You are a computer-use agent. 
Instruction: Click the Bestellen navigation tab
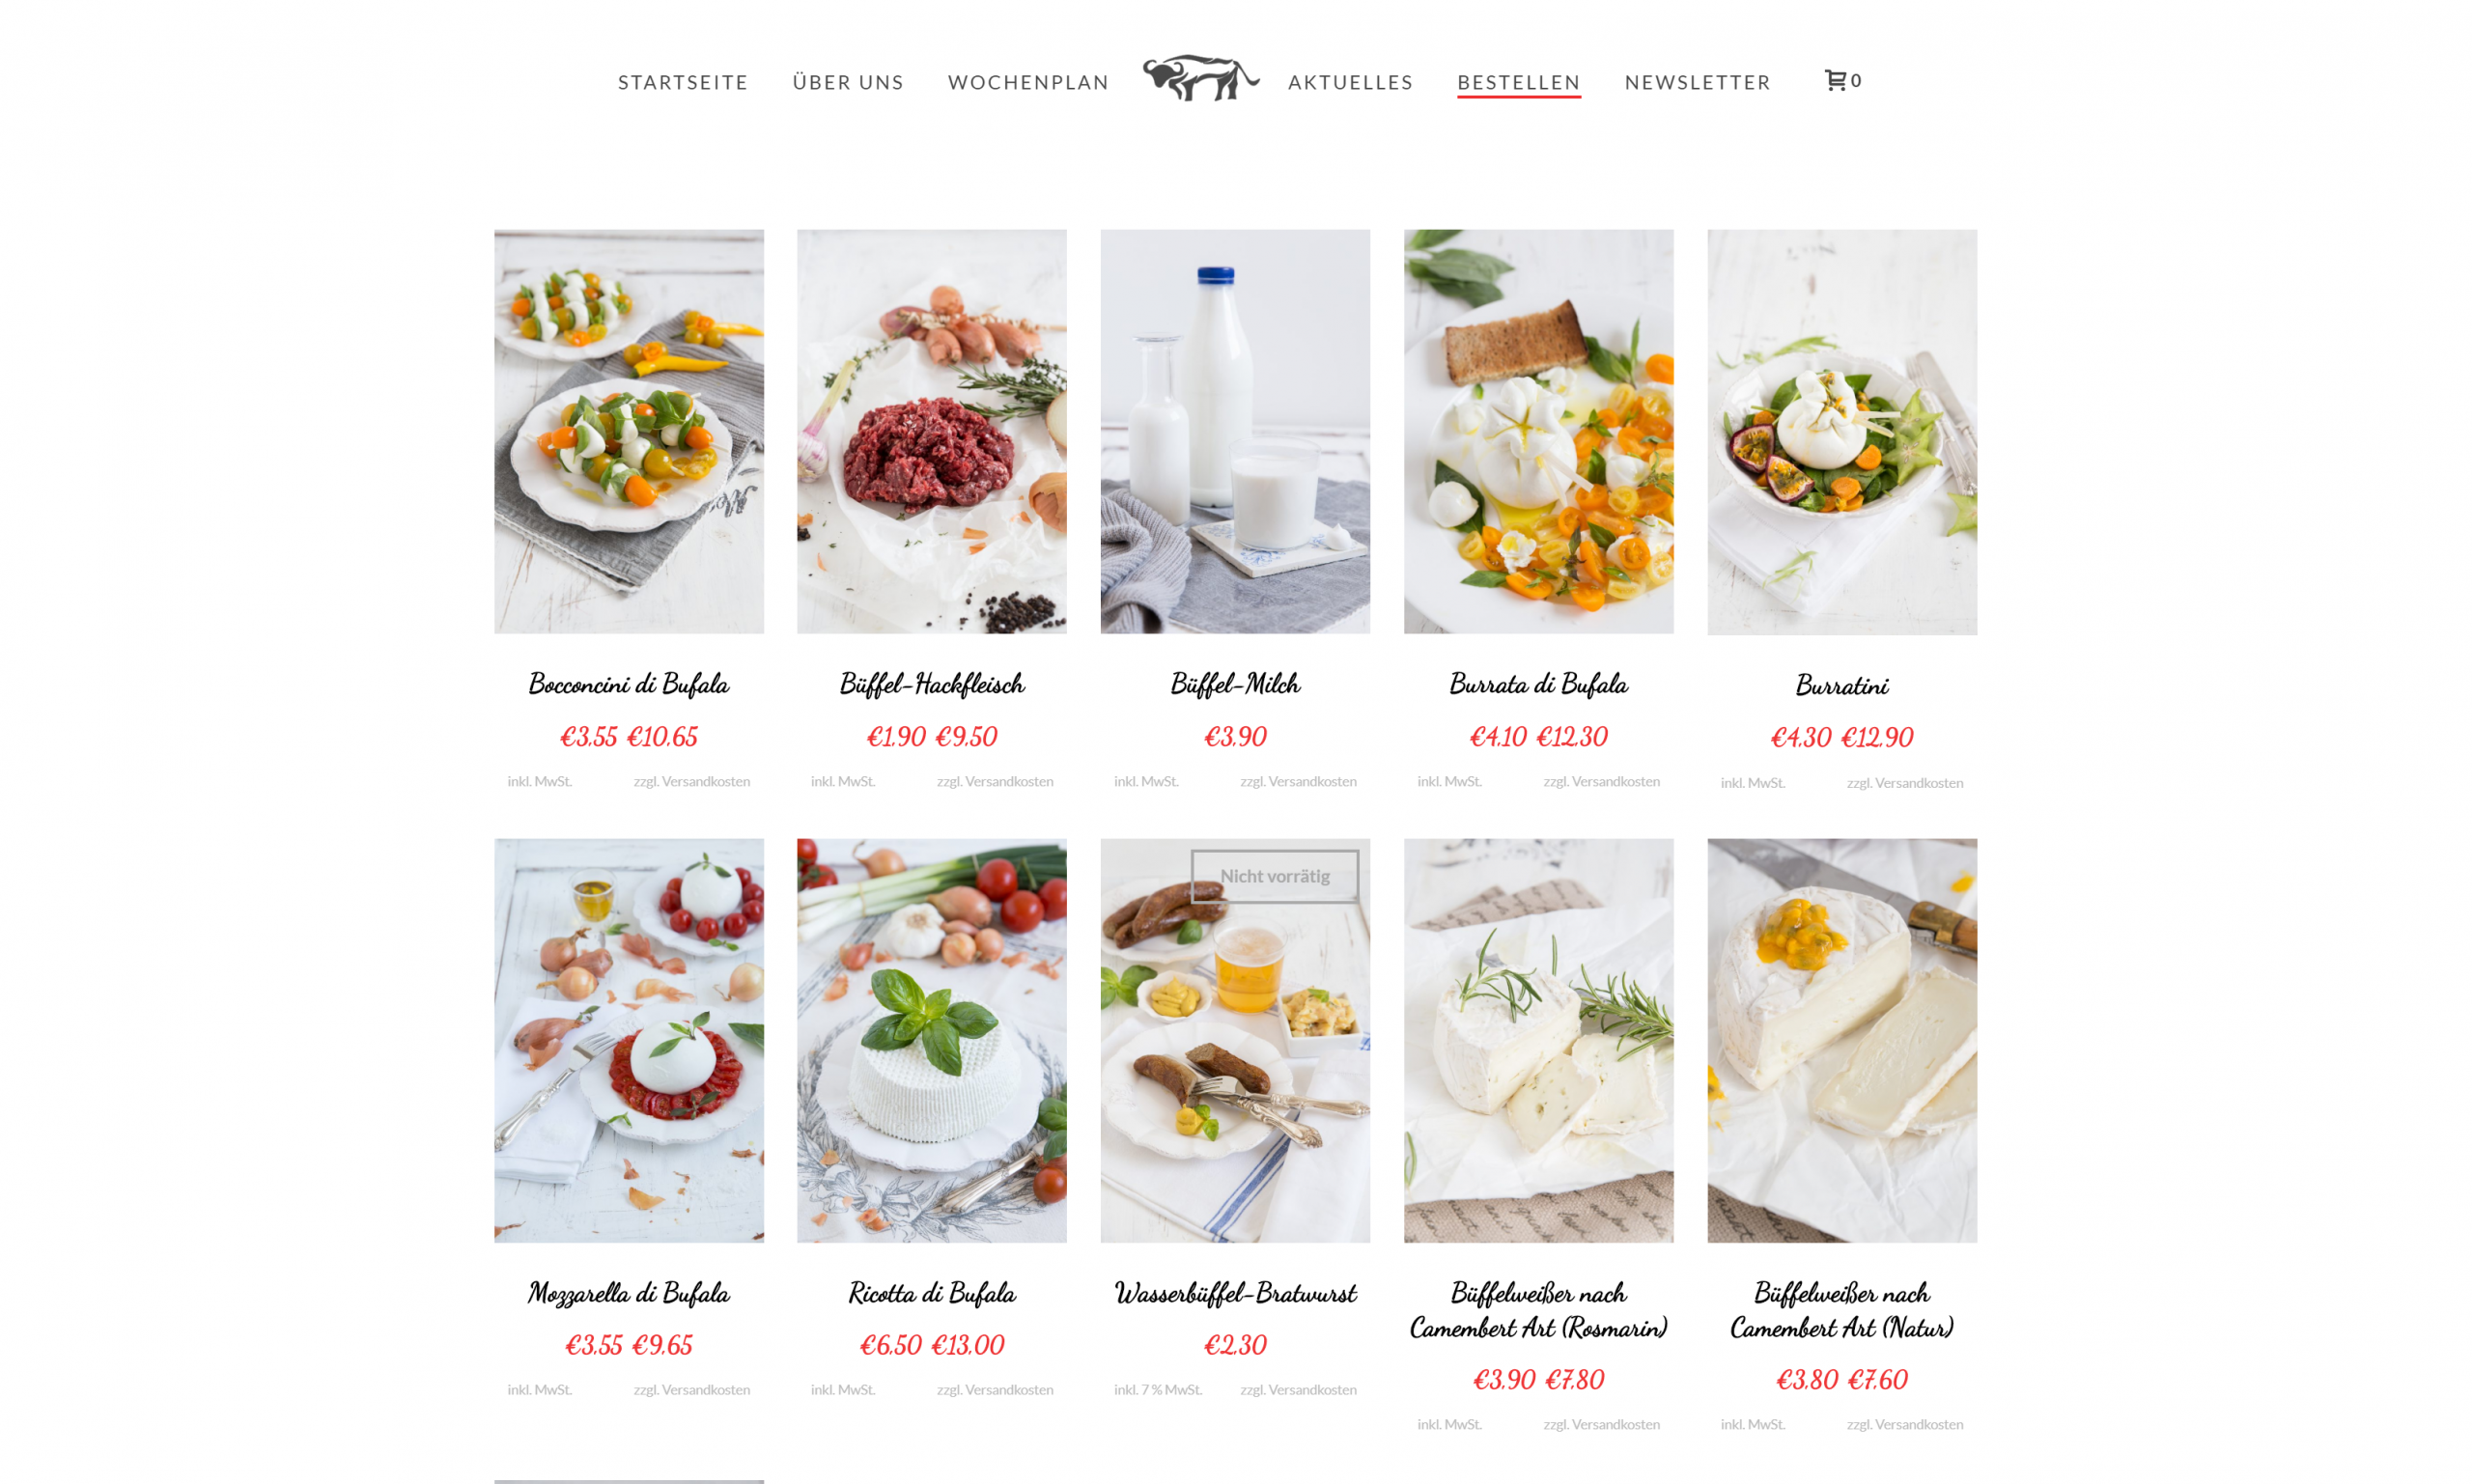1518,82
